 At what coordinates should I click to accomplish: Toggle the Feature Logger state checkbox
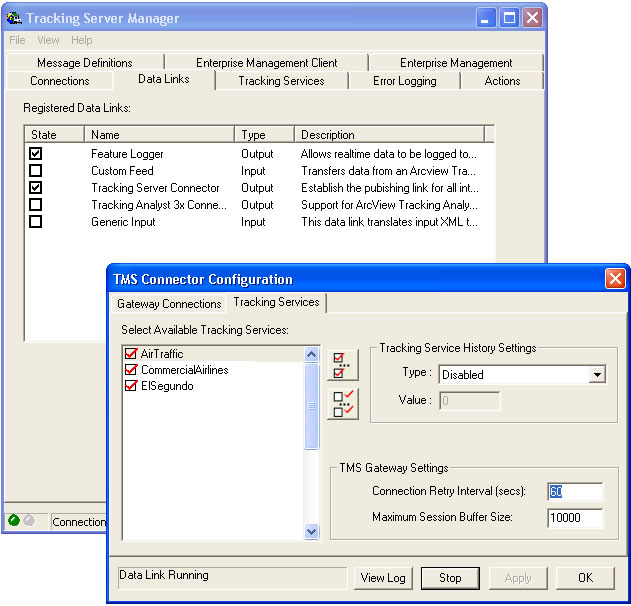pos(35,153)
